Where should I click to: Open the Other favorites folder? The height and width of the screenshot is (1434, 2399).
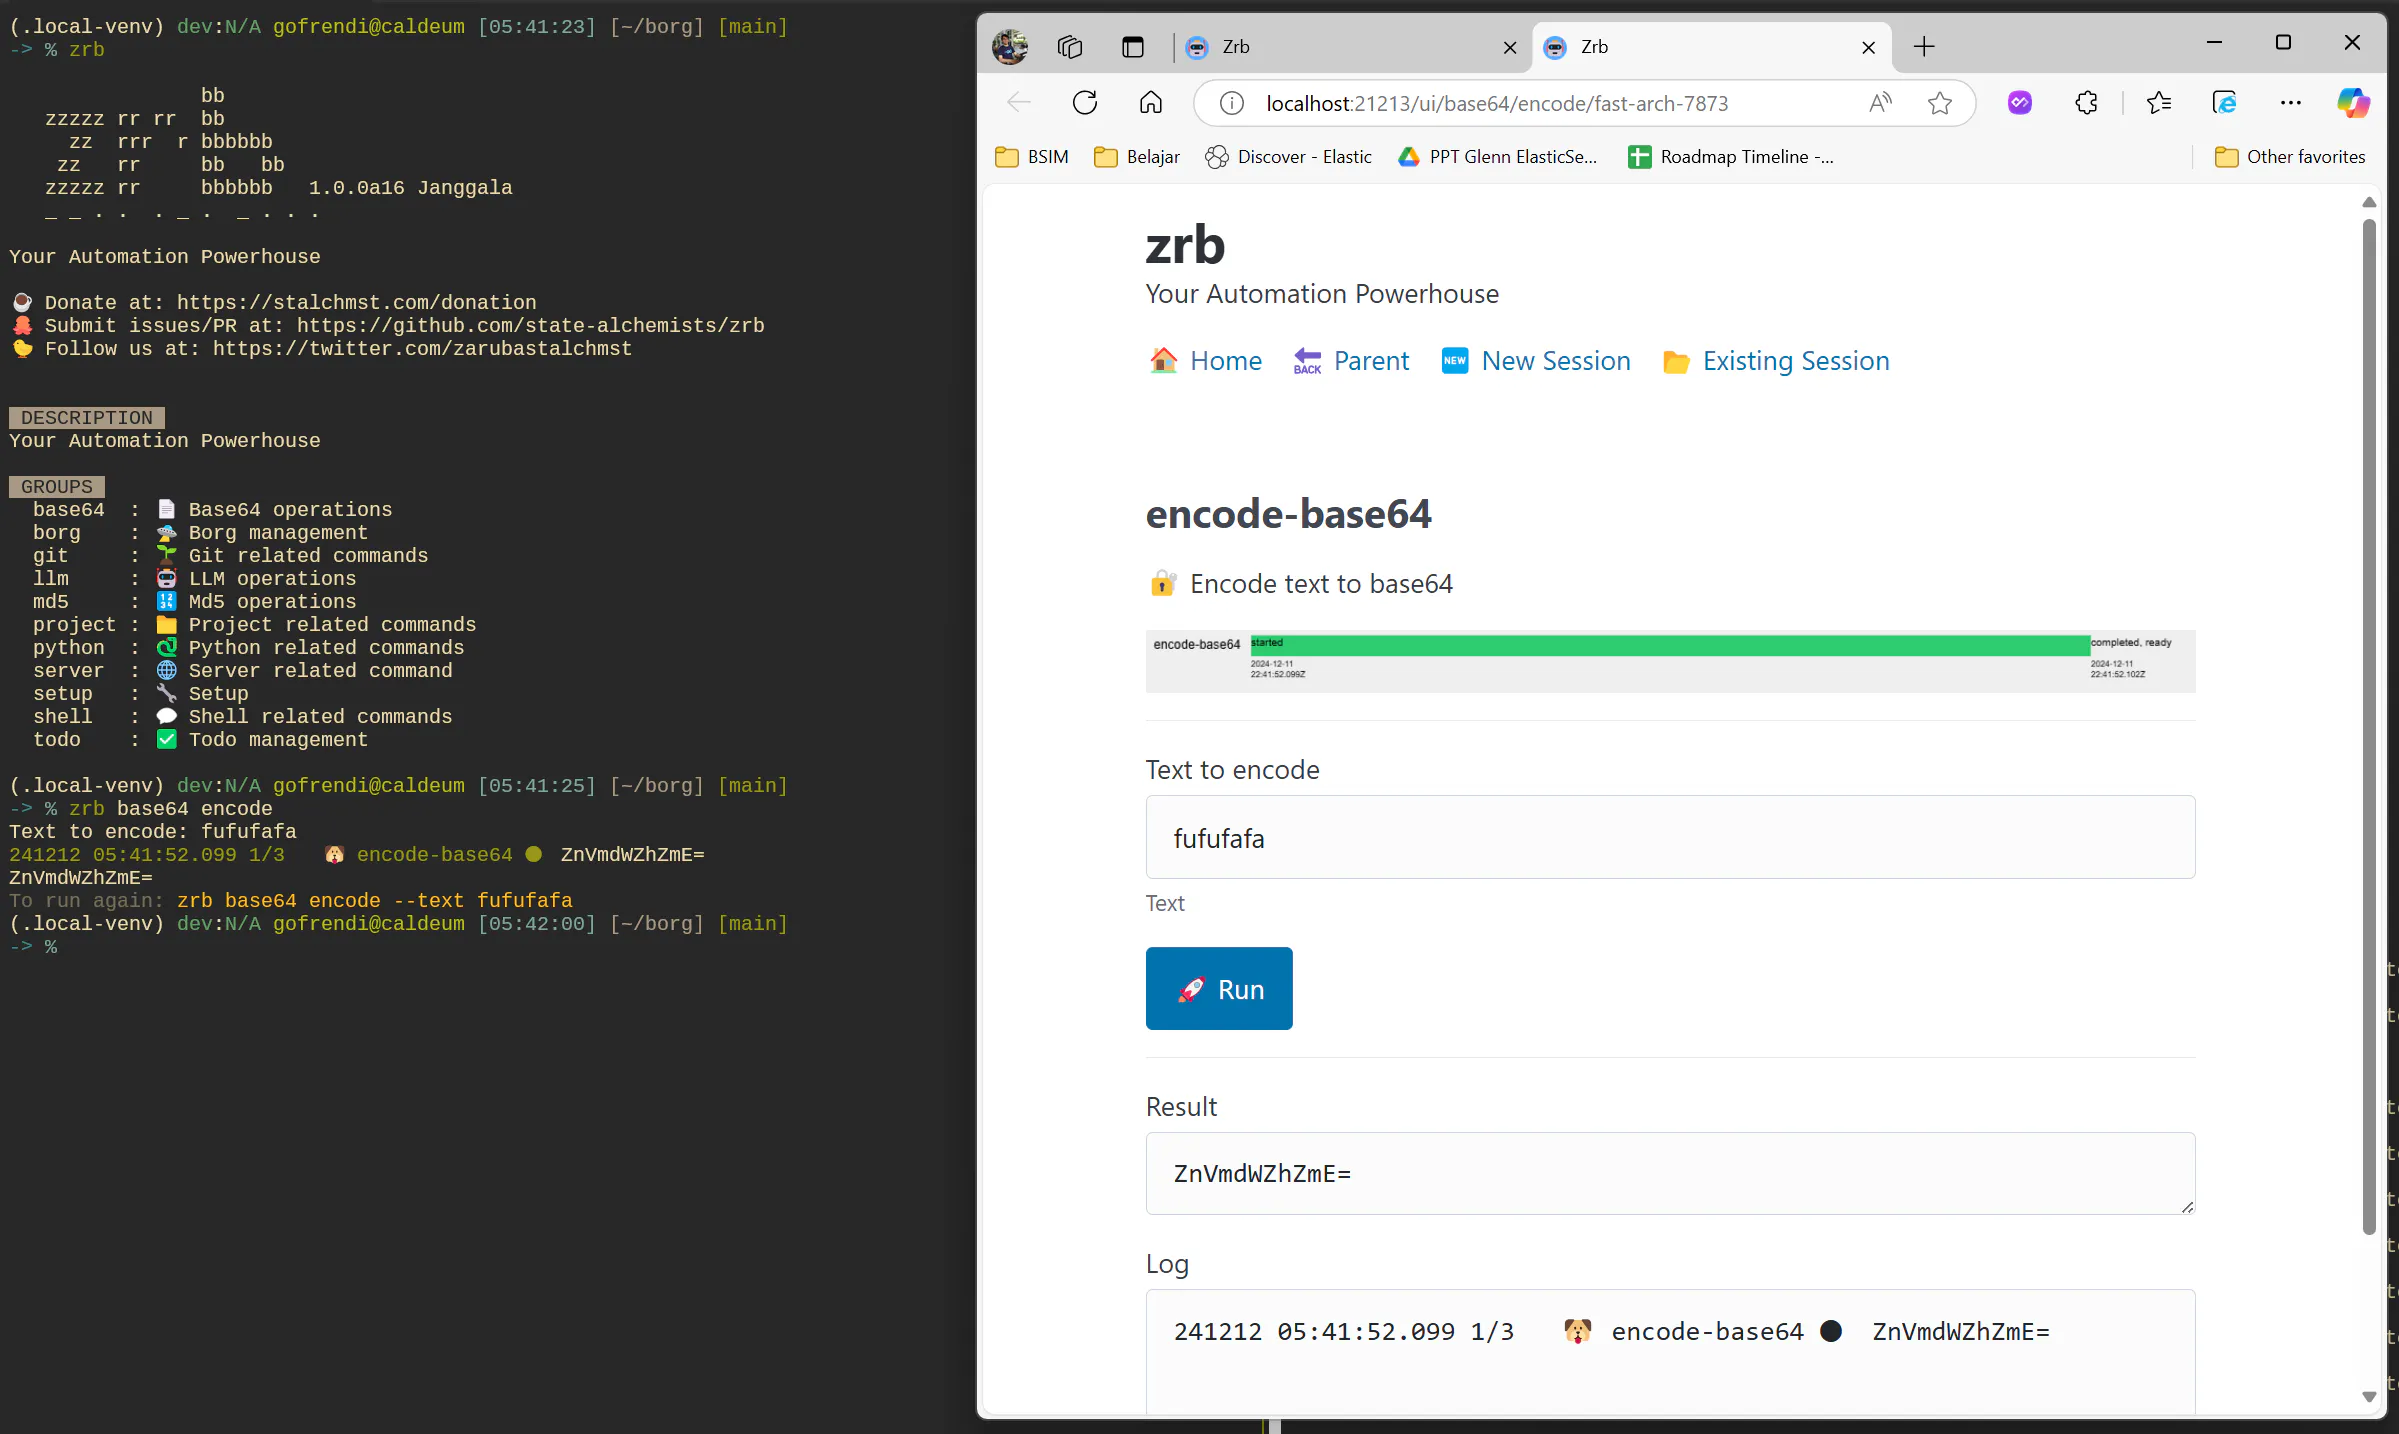click(x=2290, y=157)
